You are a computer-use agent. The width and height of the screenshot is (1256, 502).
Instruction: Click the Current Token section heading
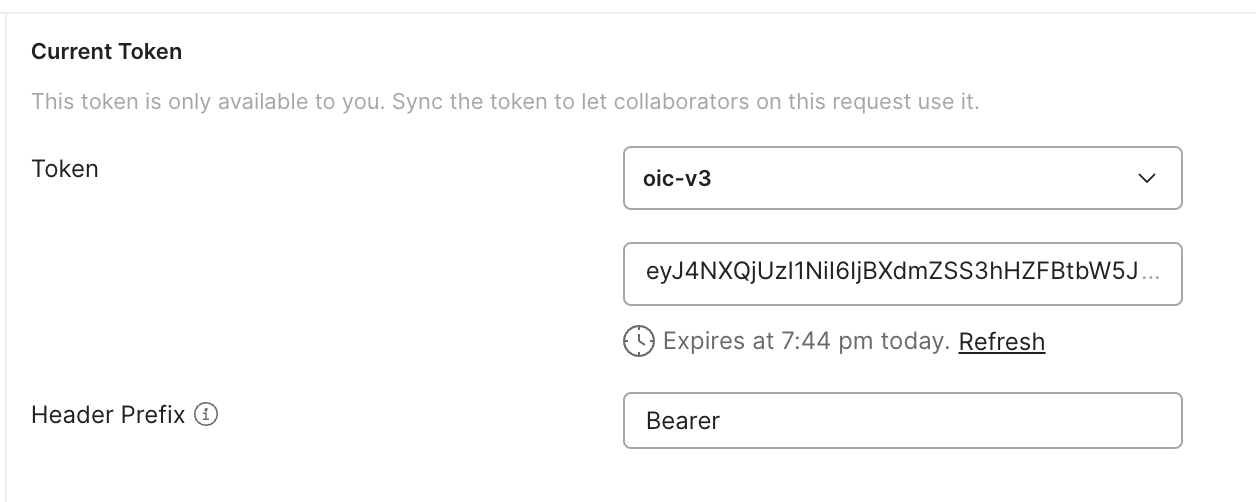click(x=106, y=51)
